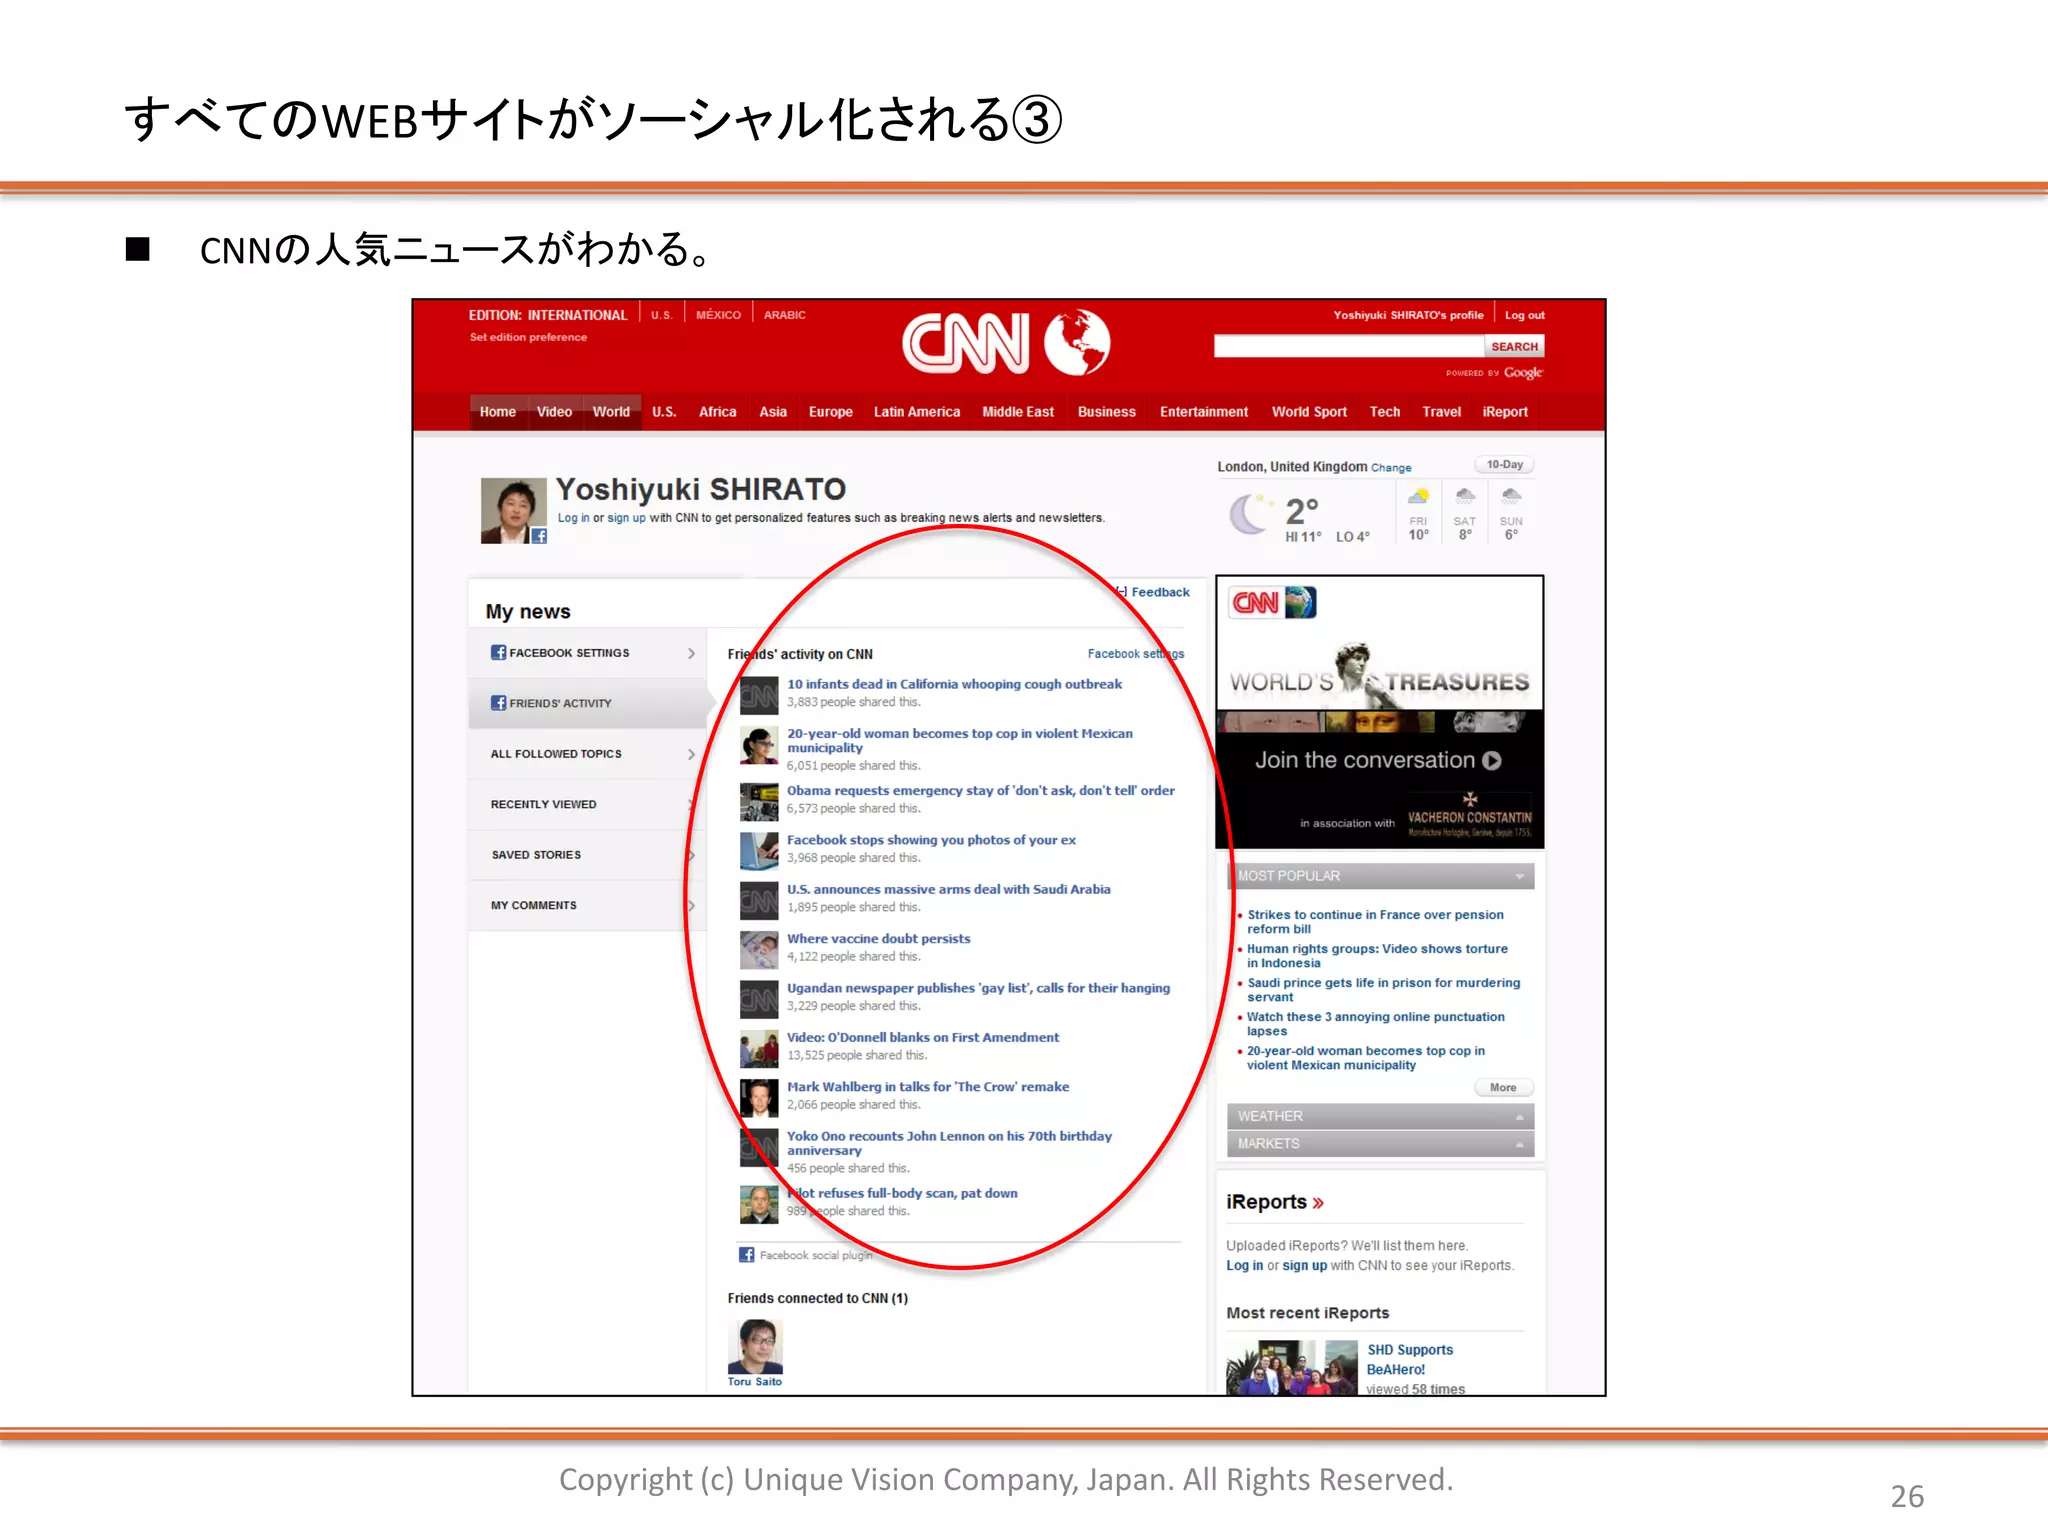Open Facebook stops showing photos of ex story
Screen dimensions: 2048x1536
point(931,840)
